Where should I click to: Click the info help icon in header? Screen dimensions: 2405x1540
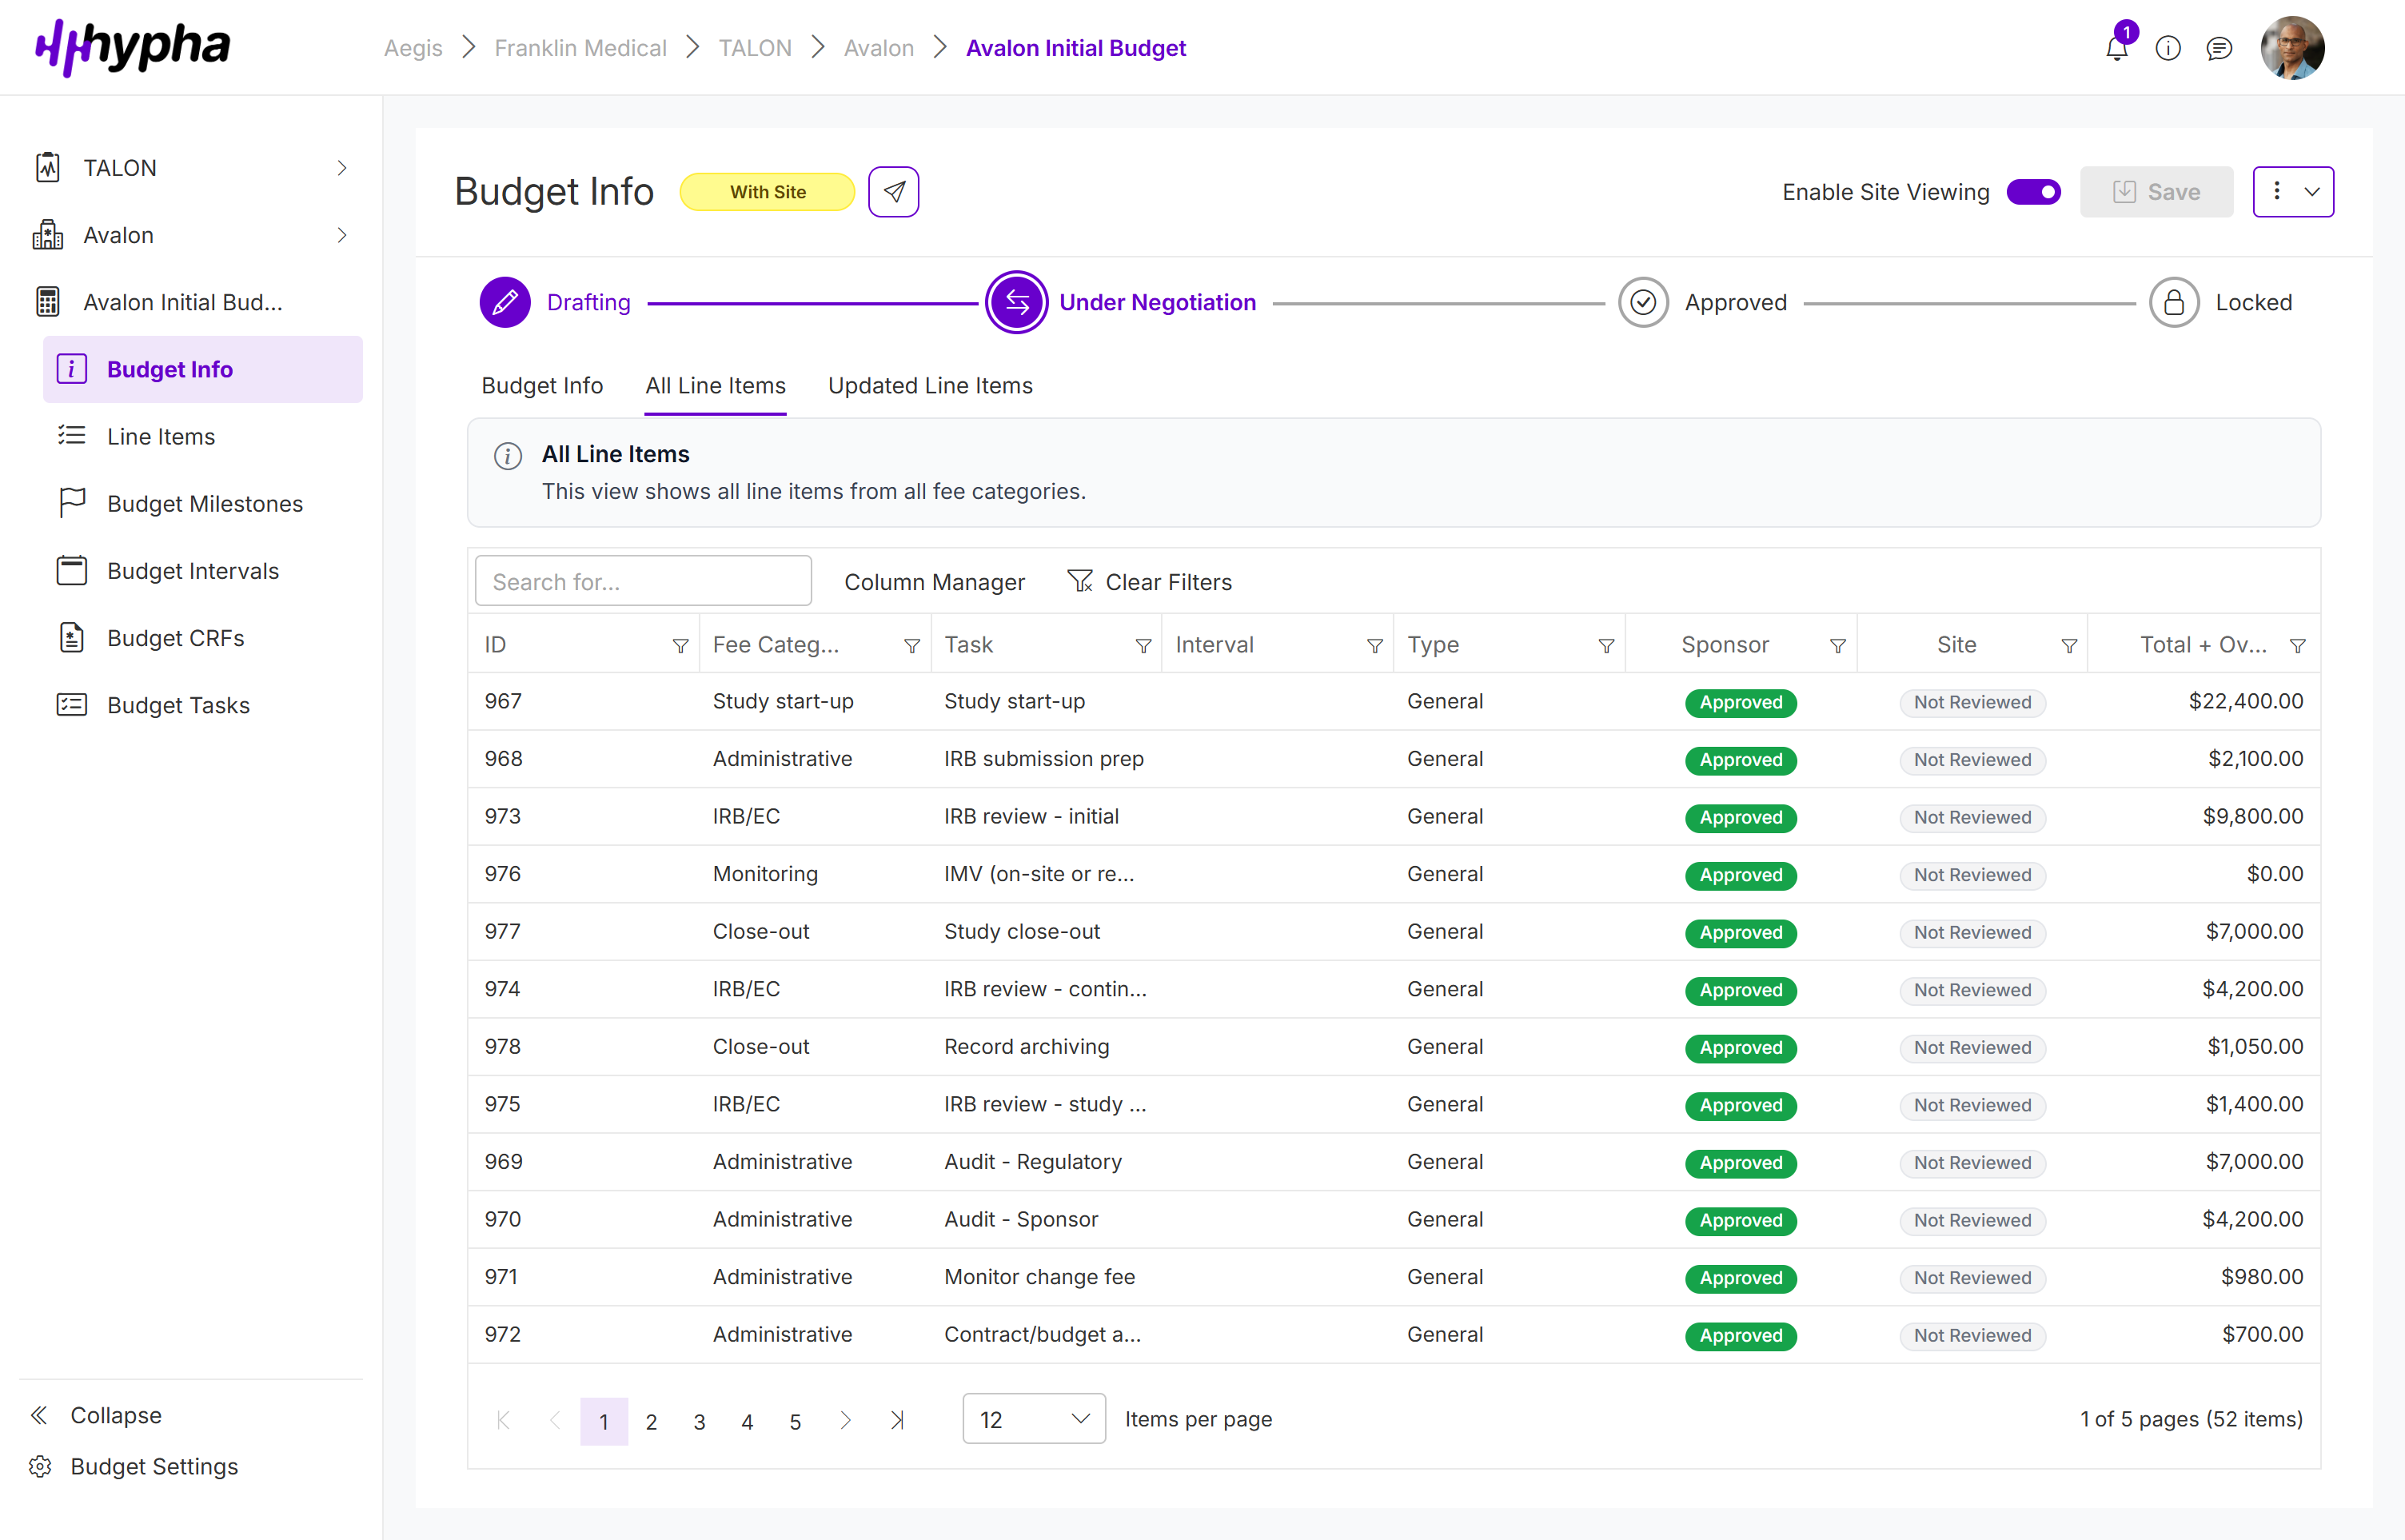click(2168, 48)
